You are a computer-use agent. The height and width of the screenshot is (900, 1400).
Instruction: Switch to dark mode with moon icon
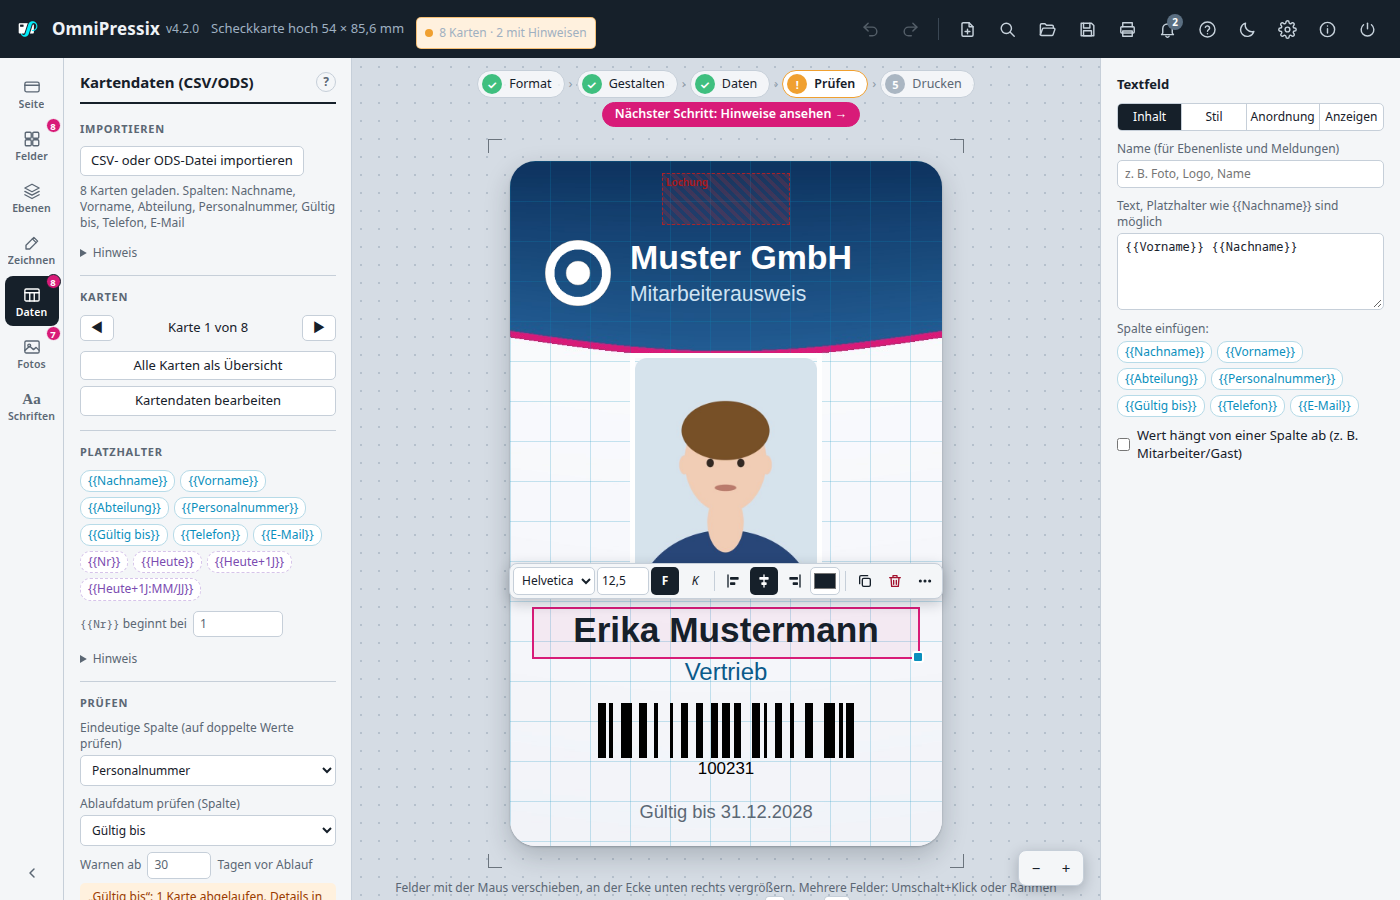pos(1247,30)
